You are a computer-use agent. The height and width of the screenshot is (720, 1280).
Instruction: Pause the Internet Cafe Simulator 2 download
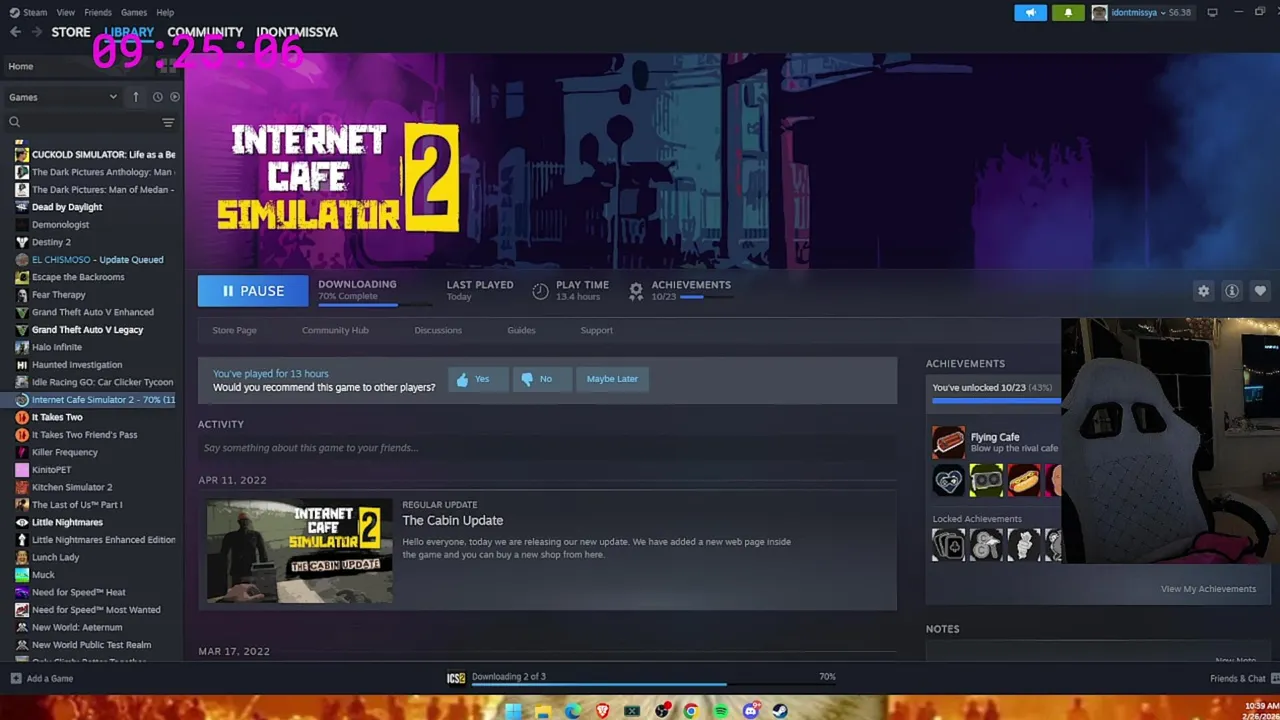pyautogui.click(x=253, y=291)
